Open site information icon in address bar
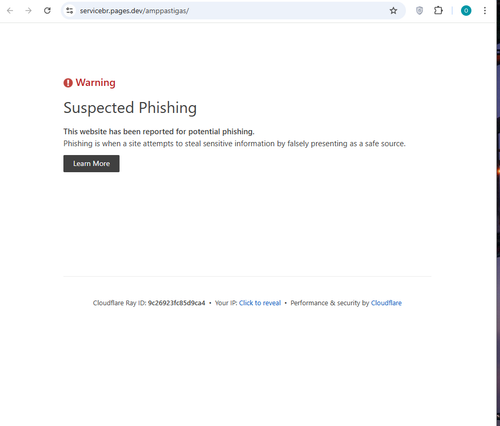 70,11
